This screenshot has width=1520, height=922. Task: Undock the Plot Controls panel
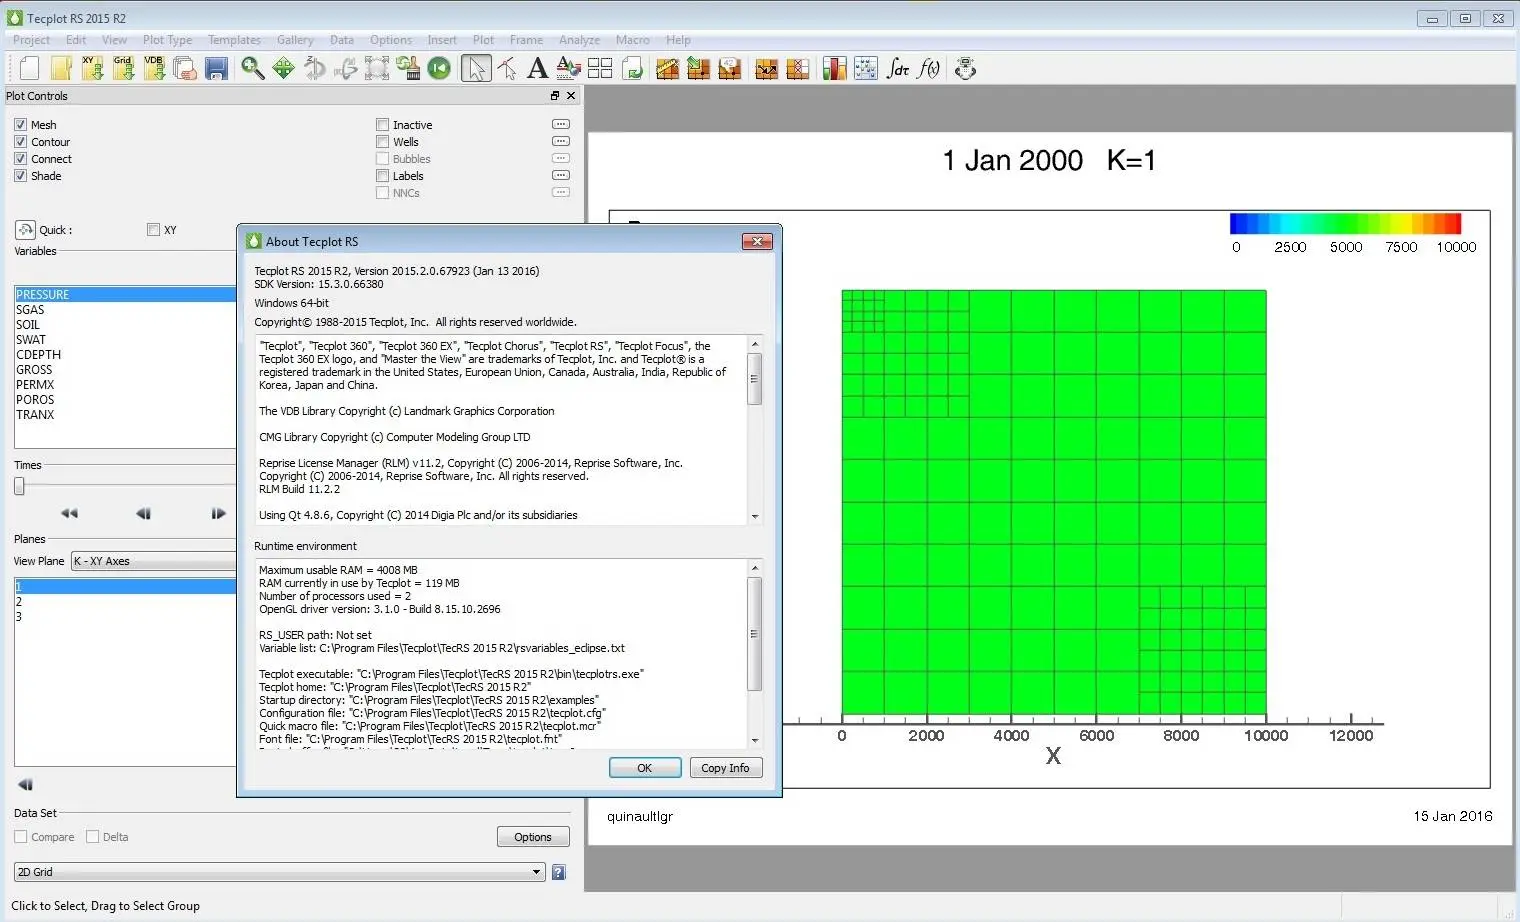(555, 96)
